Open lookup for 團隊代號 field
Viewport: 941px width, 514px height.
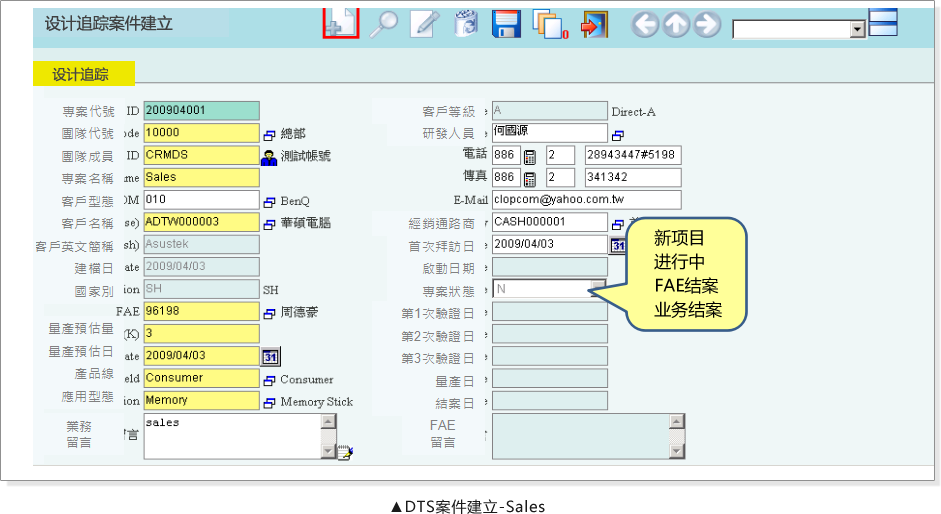(x=269, y=134)
